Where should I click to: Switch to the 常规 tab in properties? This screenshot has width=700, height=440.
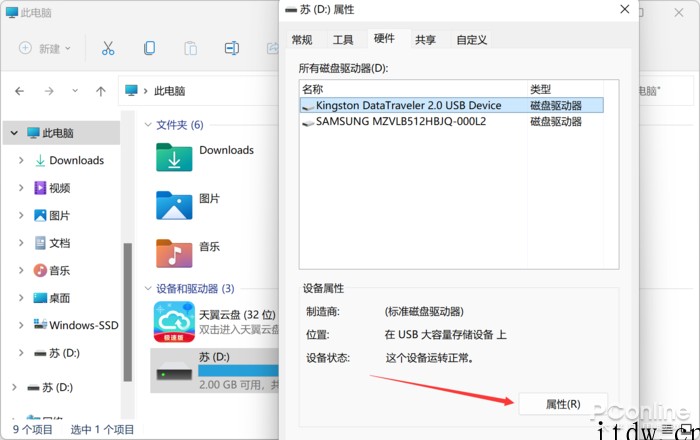pos(302,40)
